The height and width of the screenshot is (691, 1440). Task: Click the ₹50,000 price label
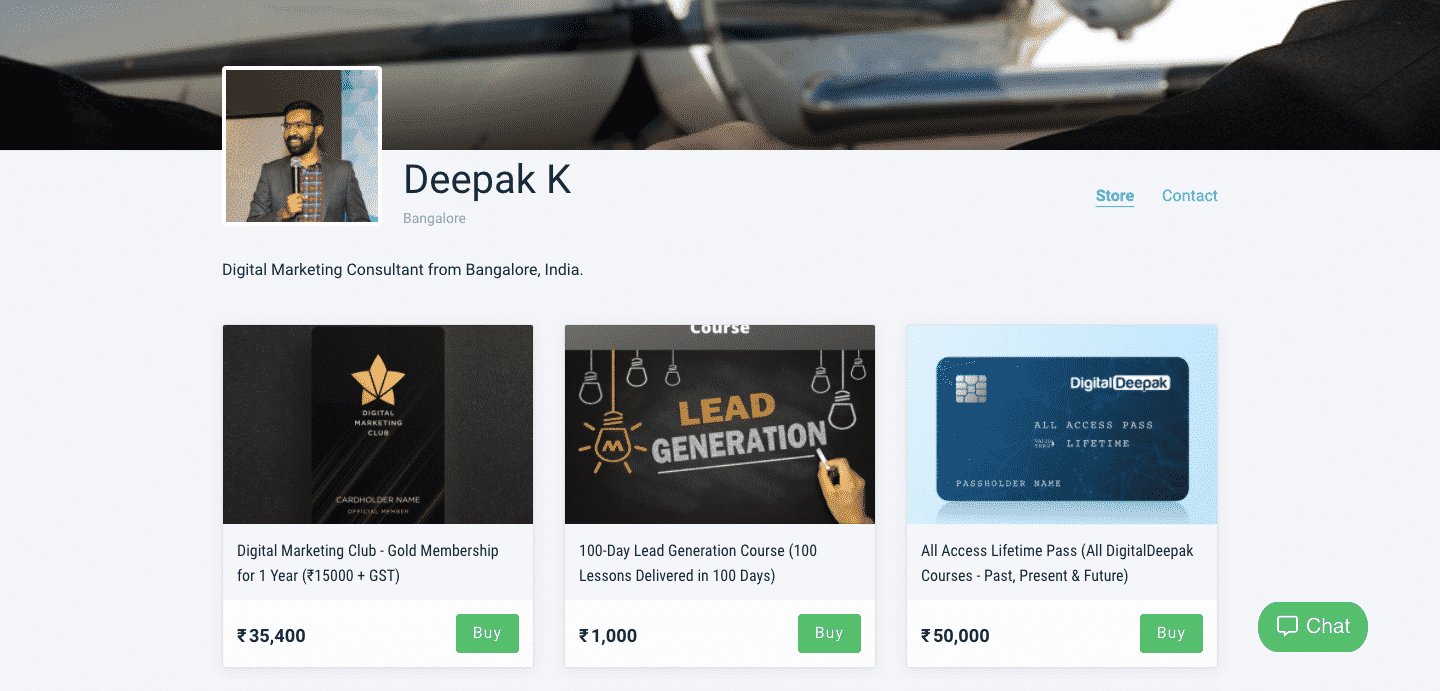955,636
